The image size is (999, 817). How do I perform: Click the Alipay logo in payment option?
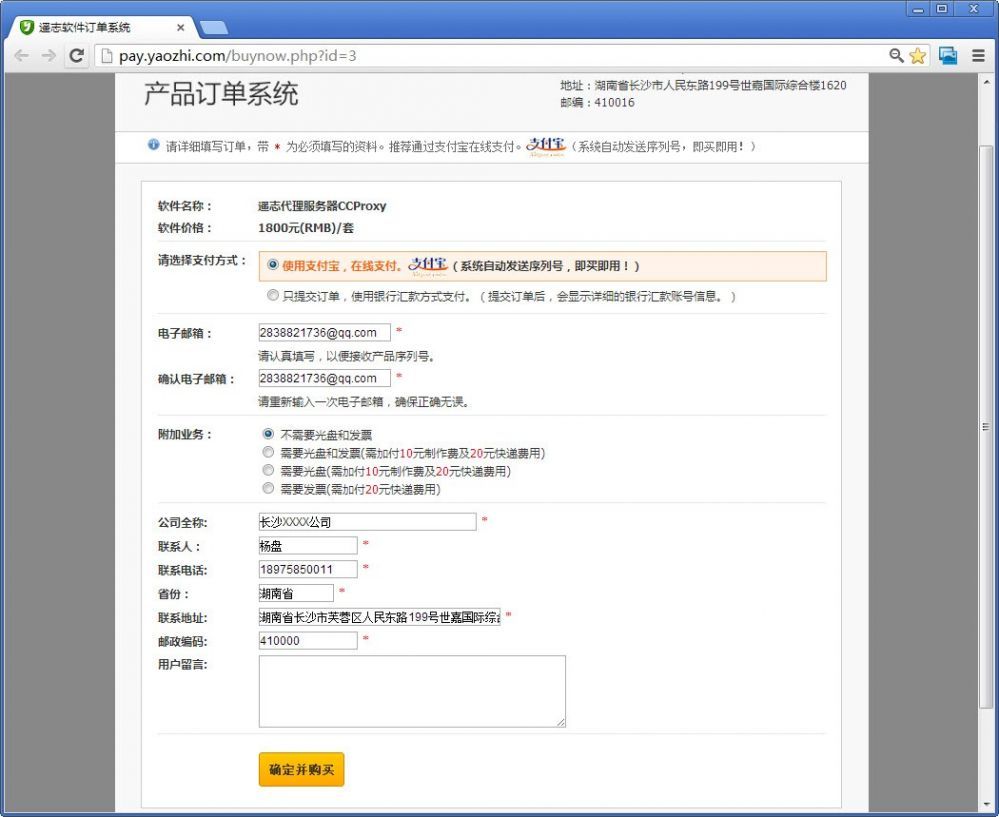point(428,265)
